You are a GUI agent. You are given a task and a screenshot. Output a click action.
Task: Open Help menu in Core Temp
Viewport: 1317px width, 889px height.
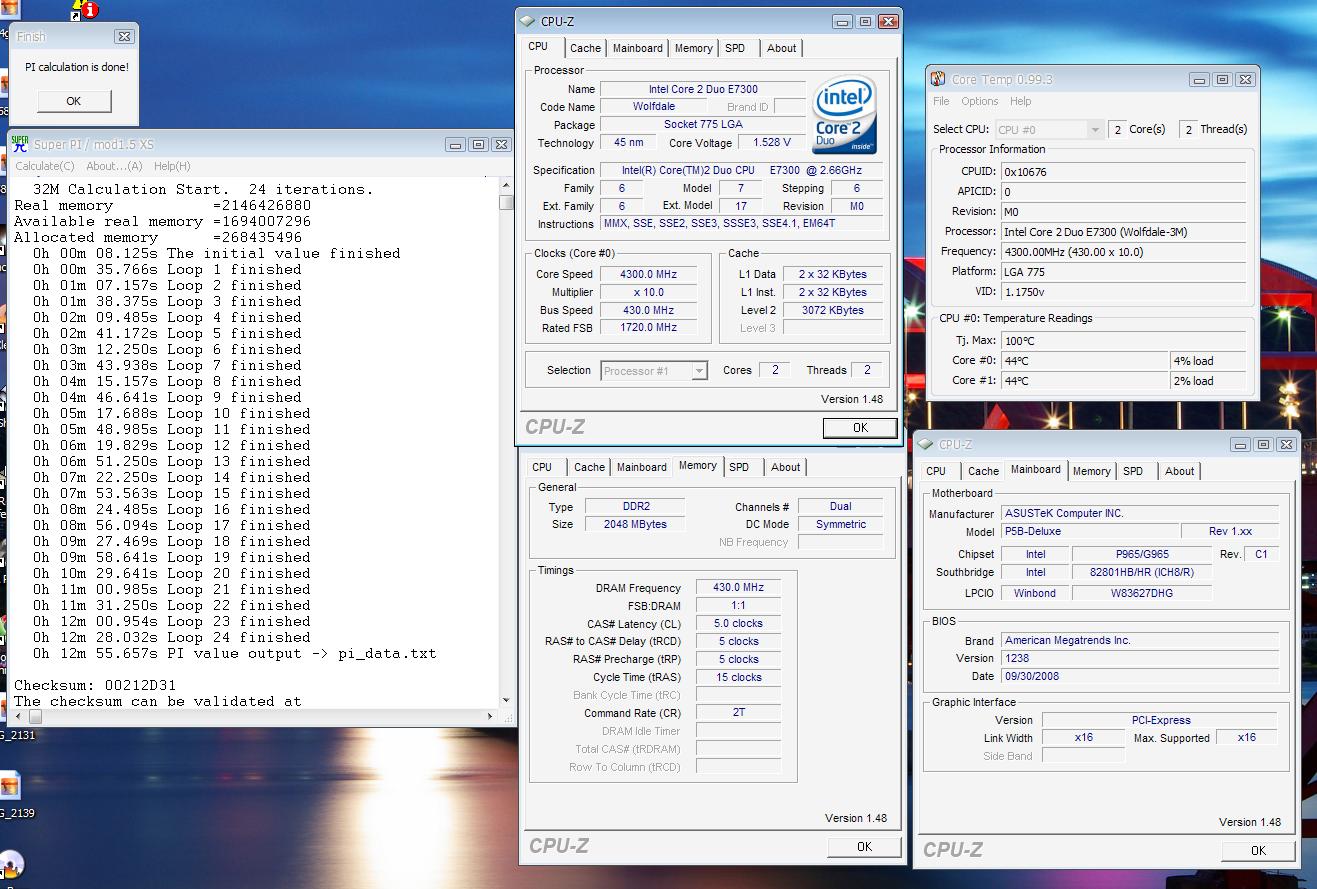[x=1021, y=101]
